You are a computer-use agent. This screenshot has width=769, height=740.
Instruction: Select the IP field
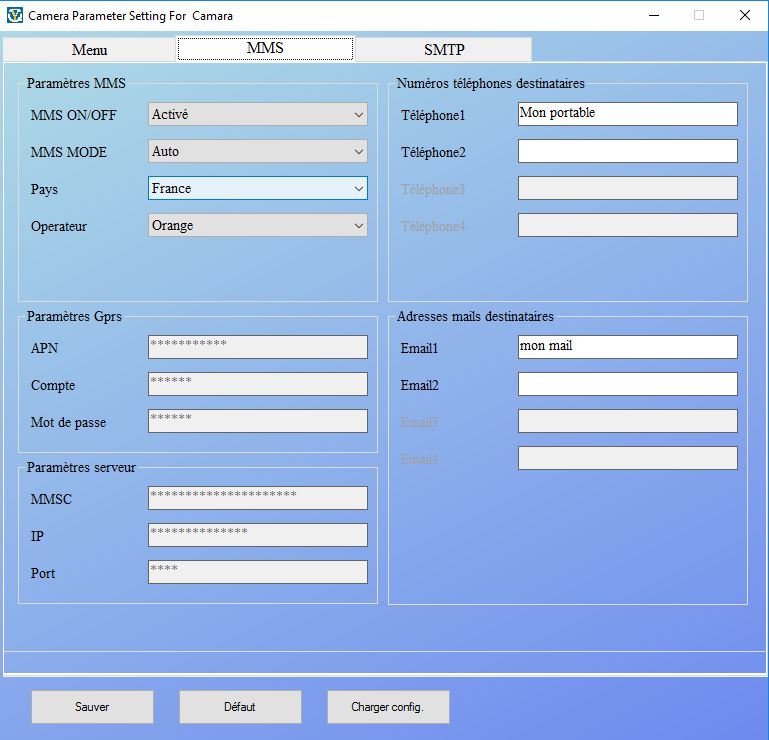point(257,535)
